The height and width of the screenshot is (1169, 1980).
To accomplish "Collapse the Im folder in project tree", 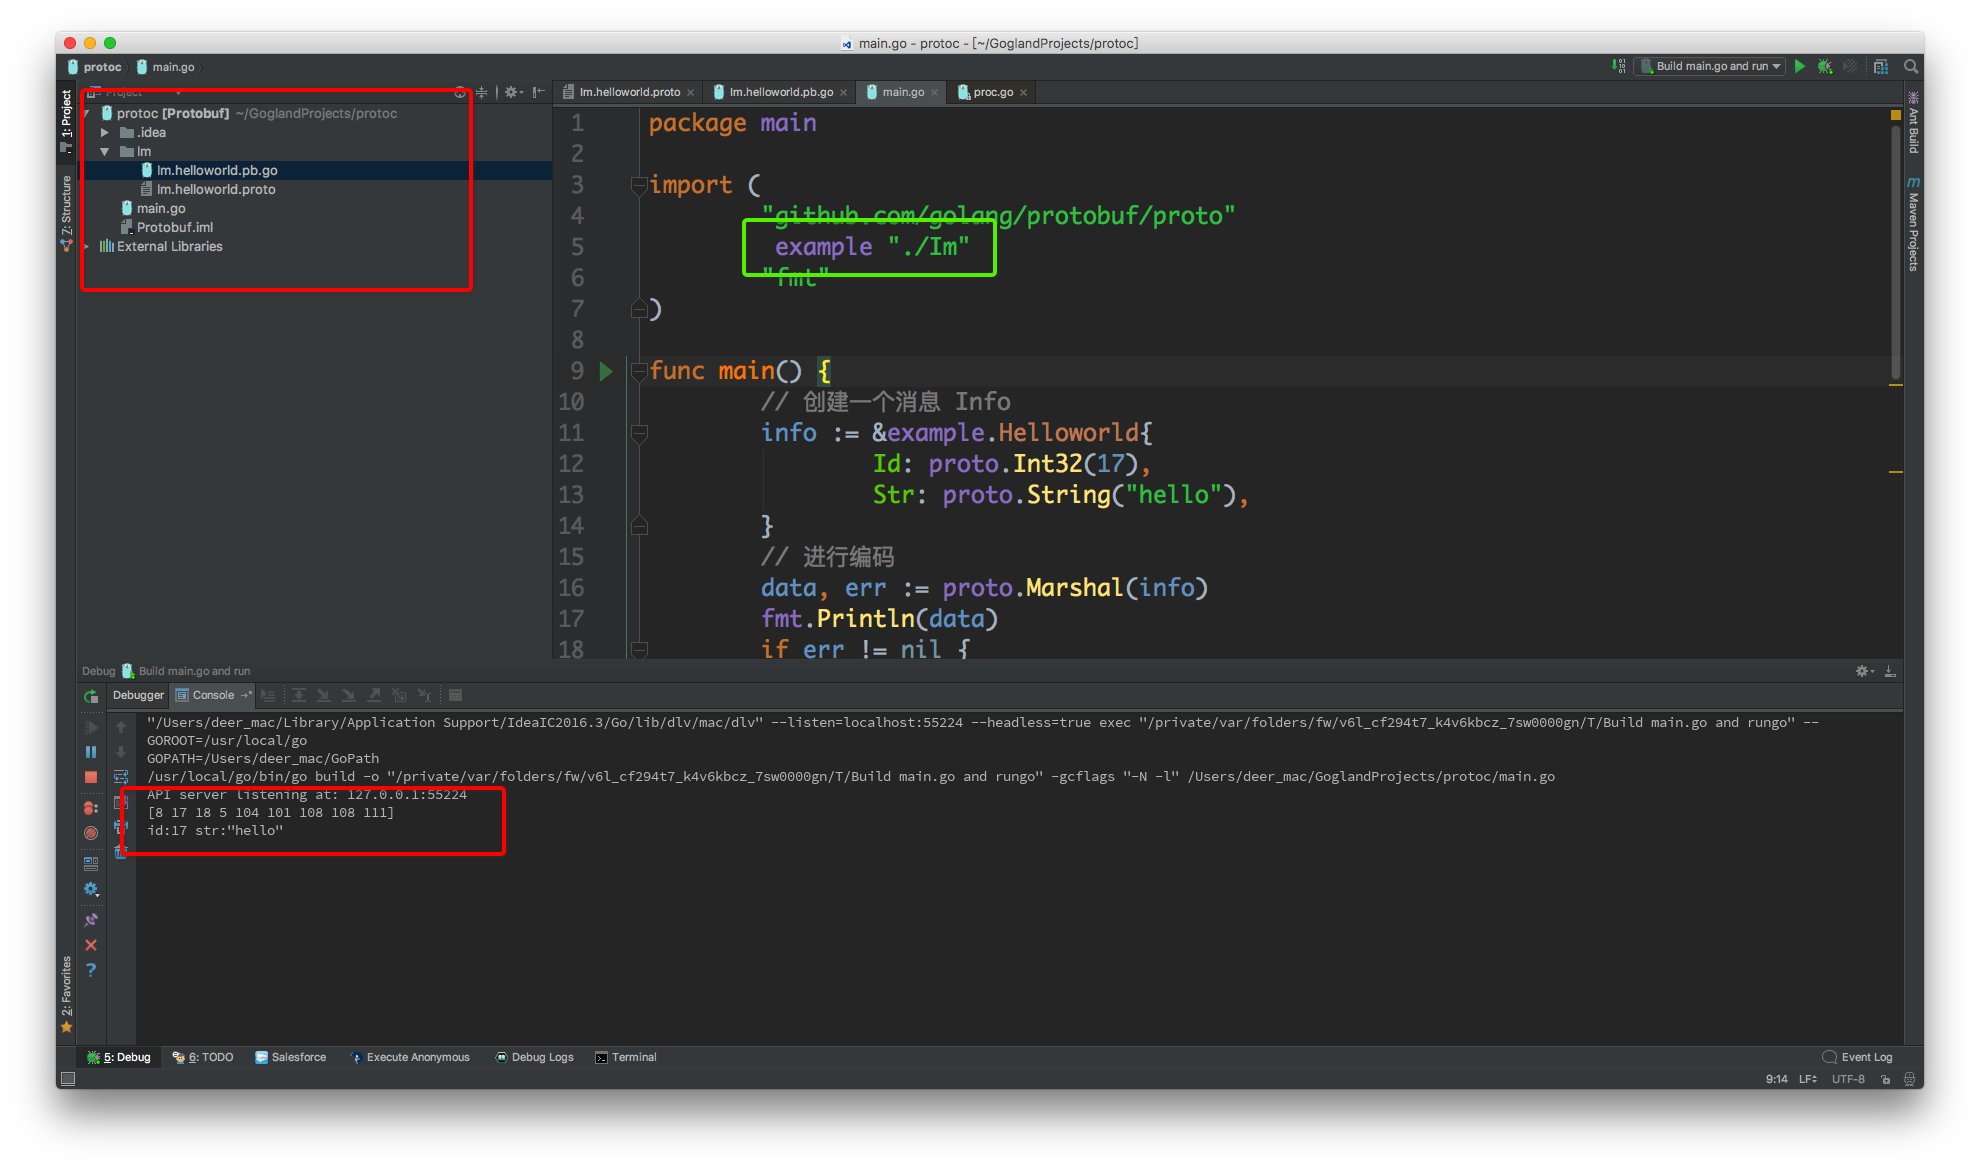I will [105, 151].
